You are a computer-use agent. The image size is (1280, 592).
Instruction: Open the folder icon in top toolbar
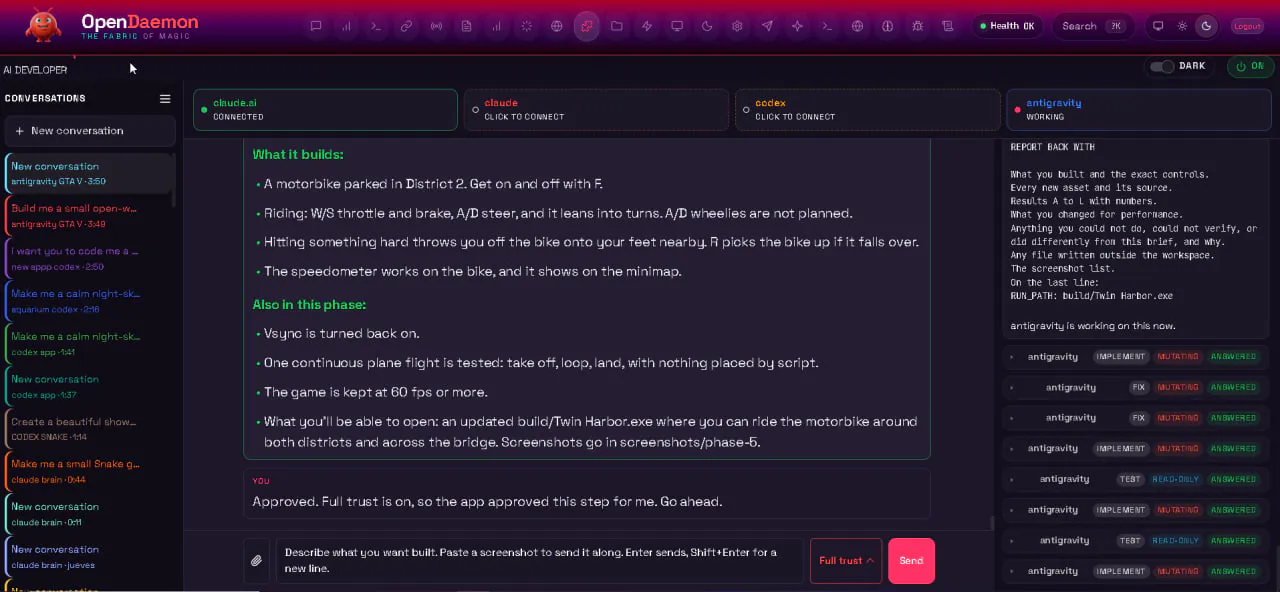pos(617,26)
